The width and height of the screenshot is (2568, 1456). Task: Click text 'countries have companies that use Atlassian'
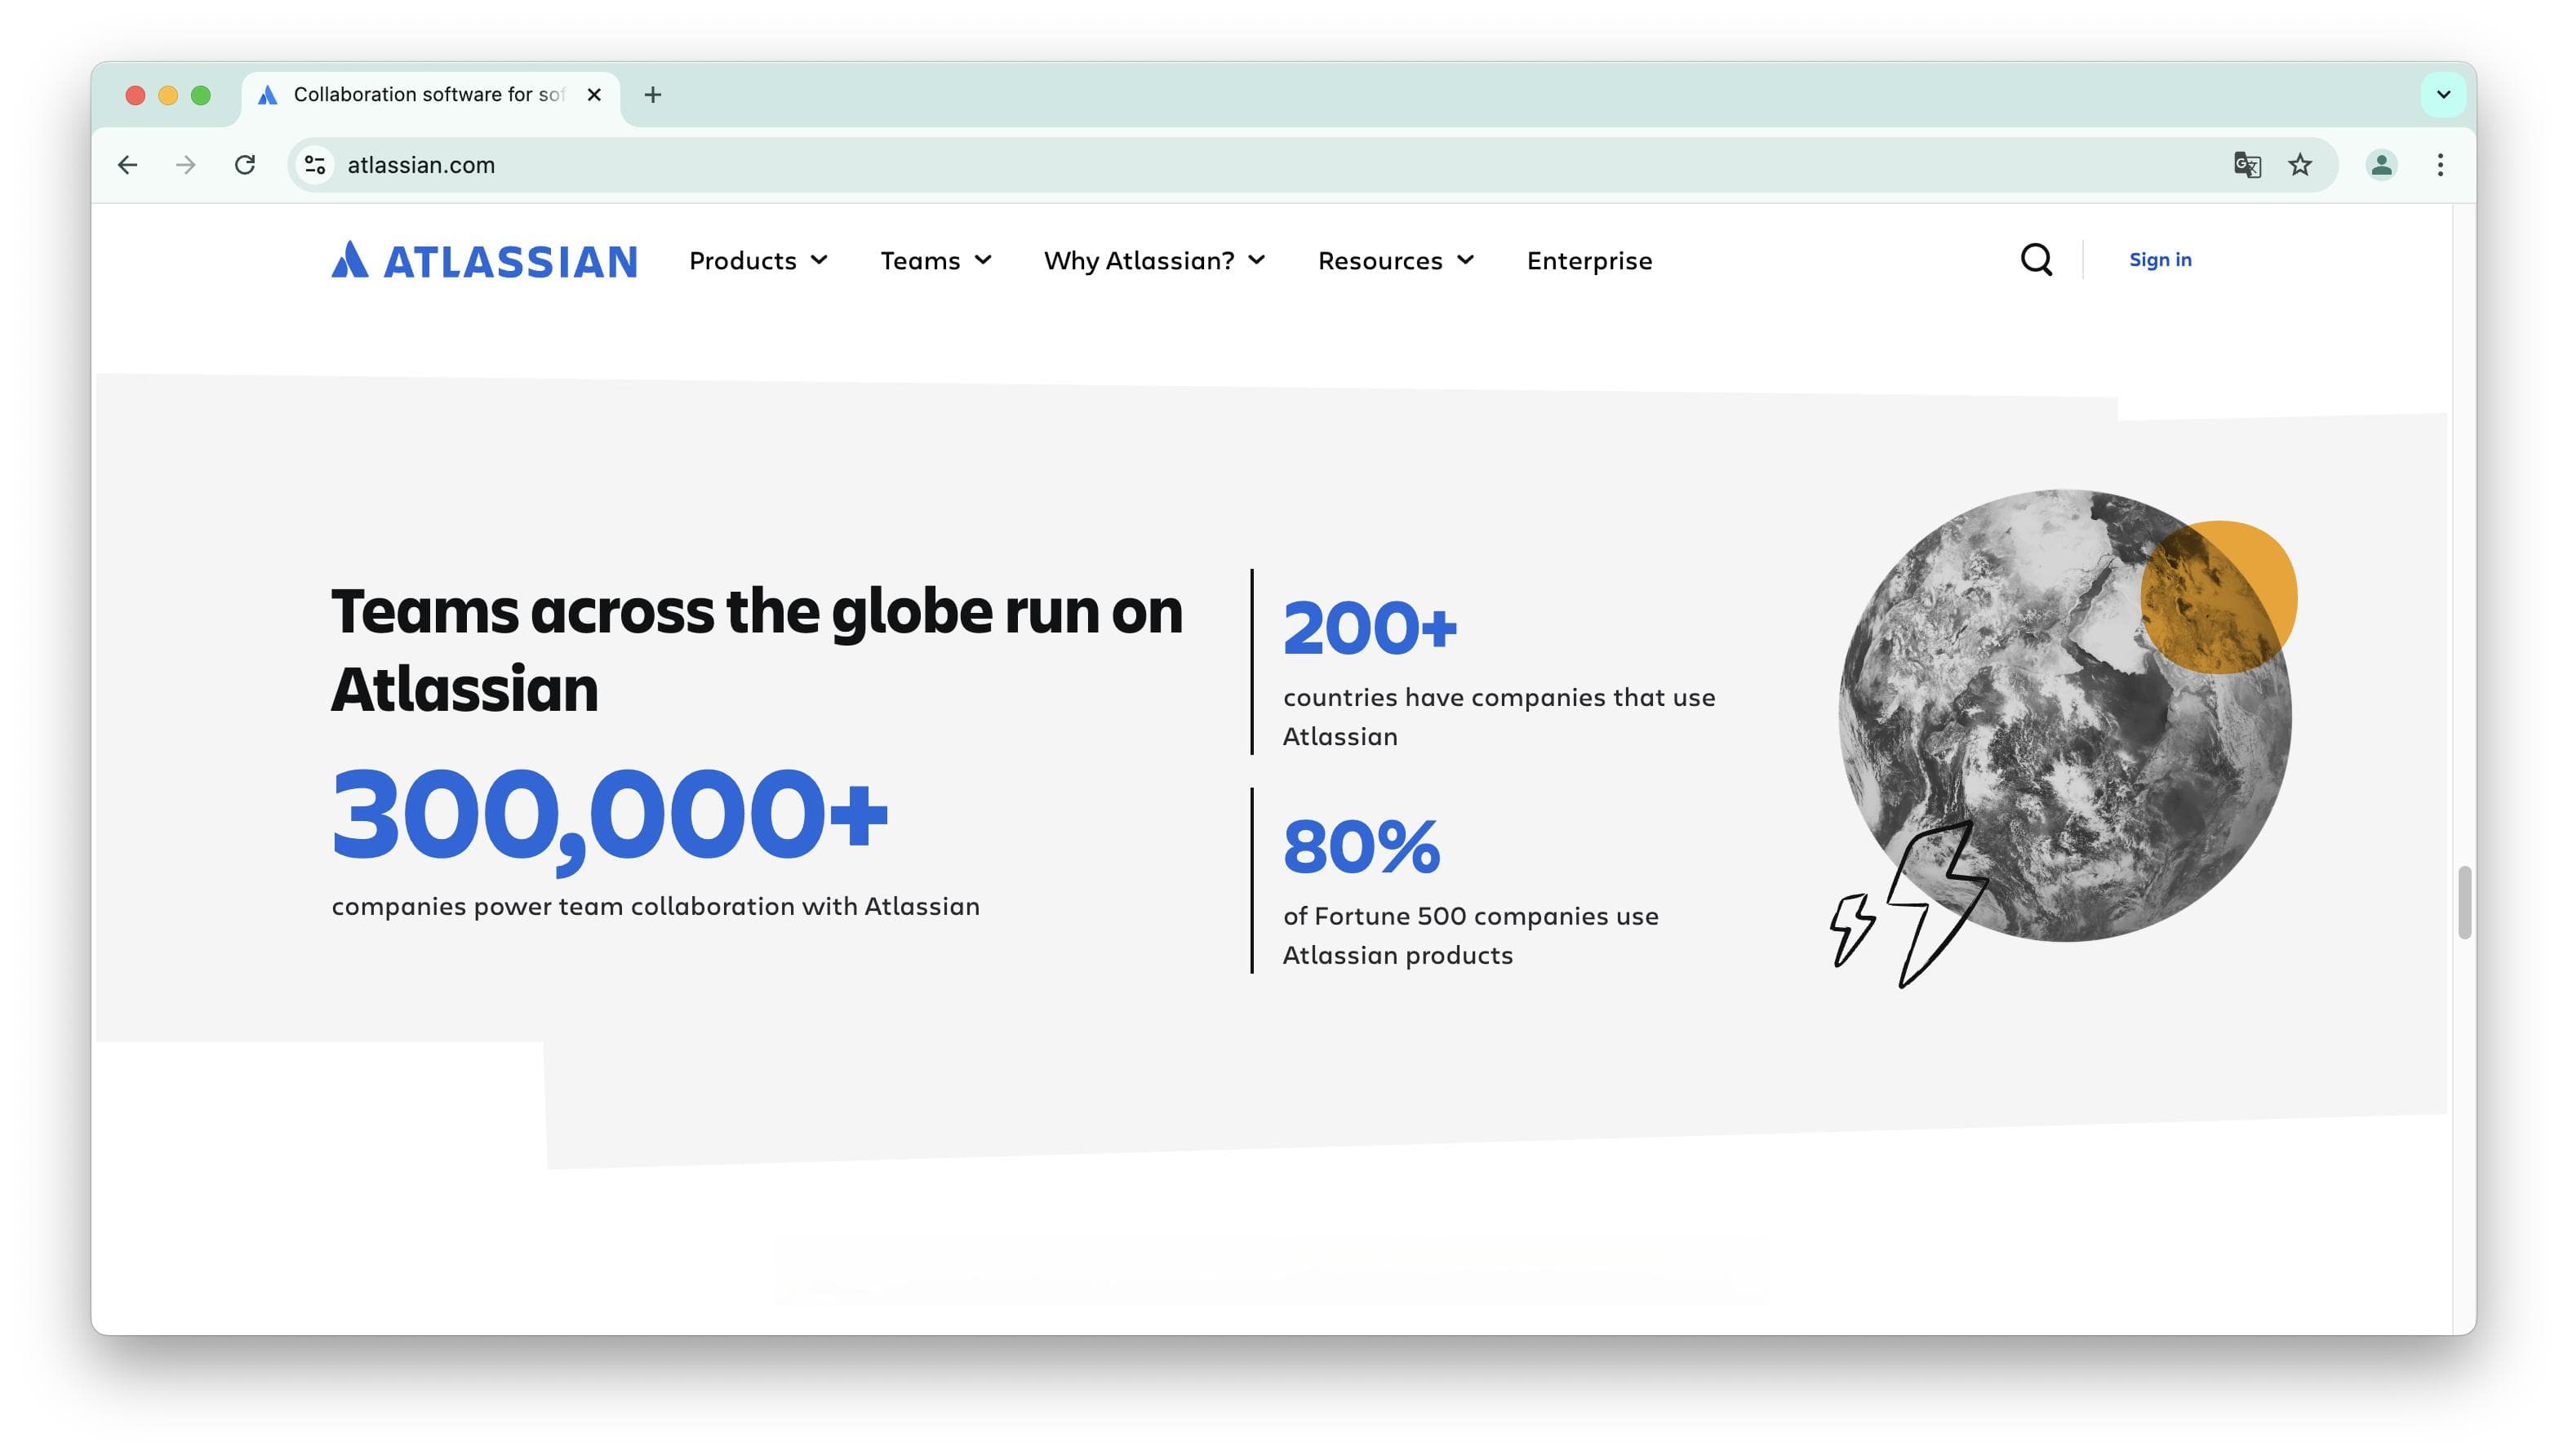1499,717
